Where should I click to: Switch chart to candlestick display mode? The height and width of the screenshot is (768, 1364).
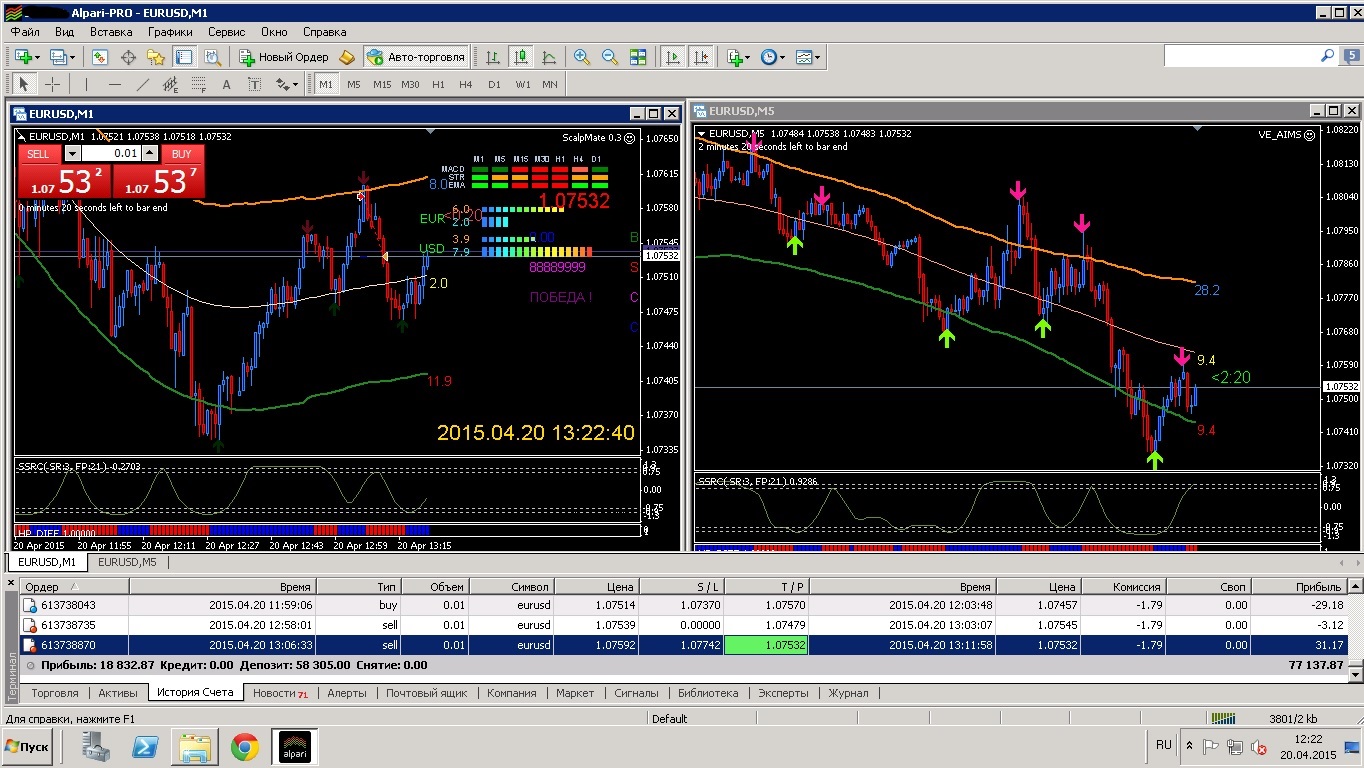(x=520, y=57)
